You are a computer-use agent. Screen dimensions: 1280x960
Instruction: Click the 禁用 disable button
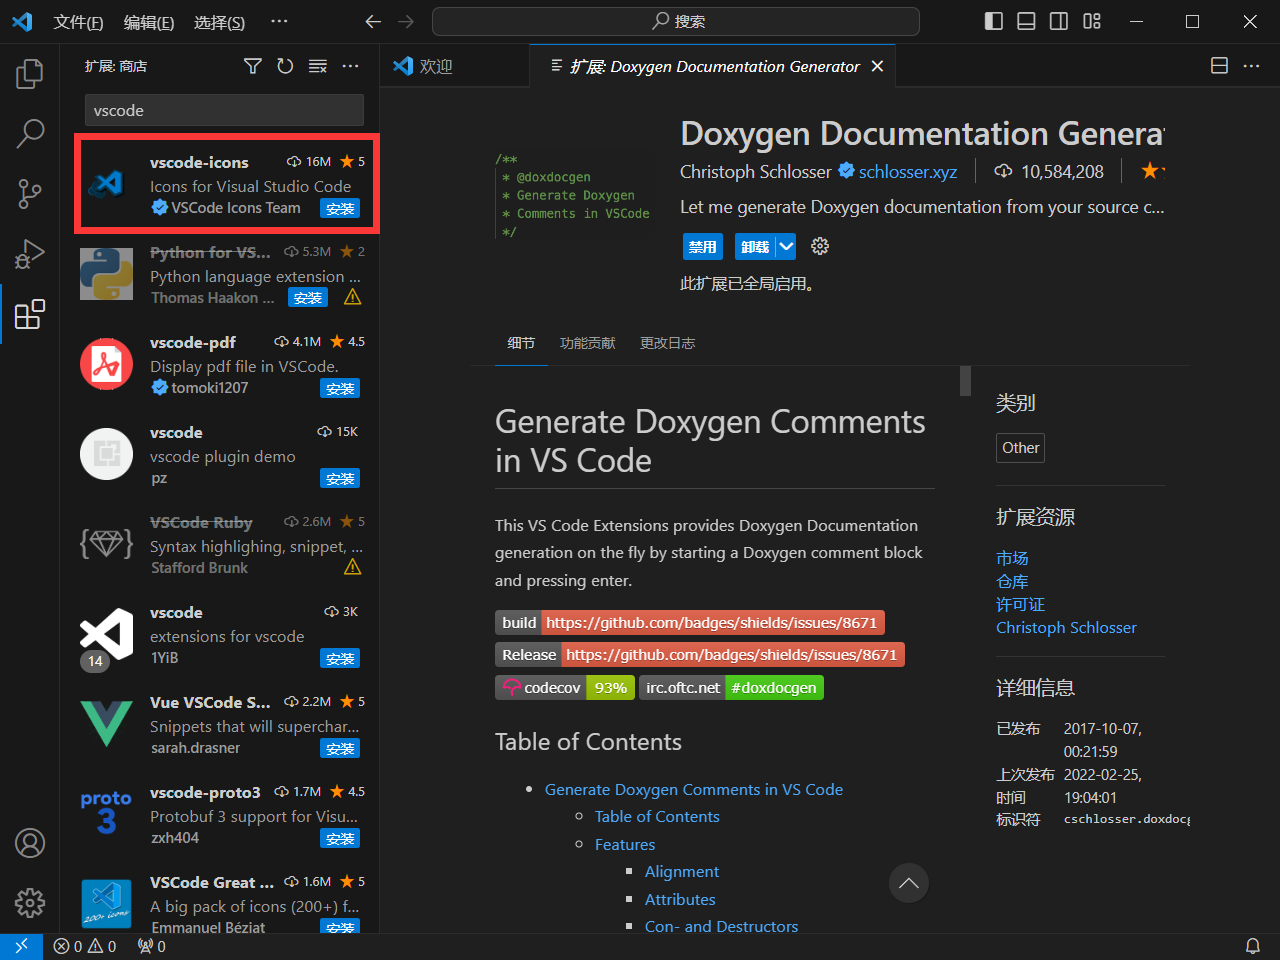coord(702,246)
